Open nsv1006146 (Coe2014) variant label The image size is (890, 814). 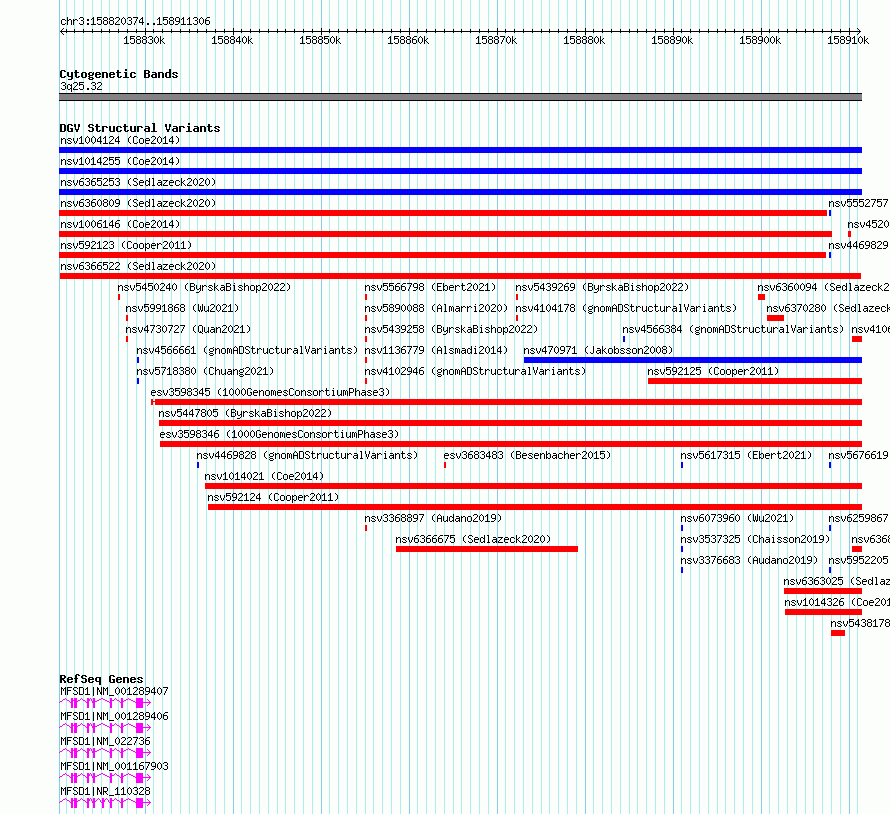click(x=120, y=224)
